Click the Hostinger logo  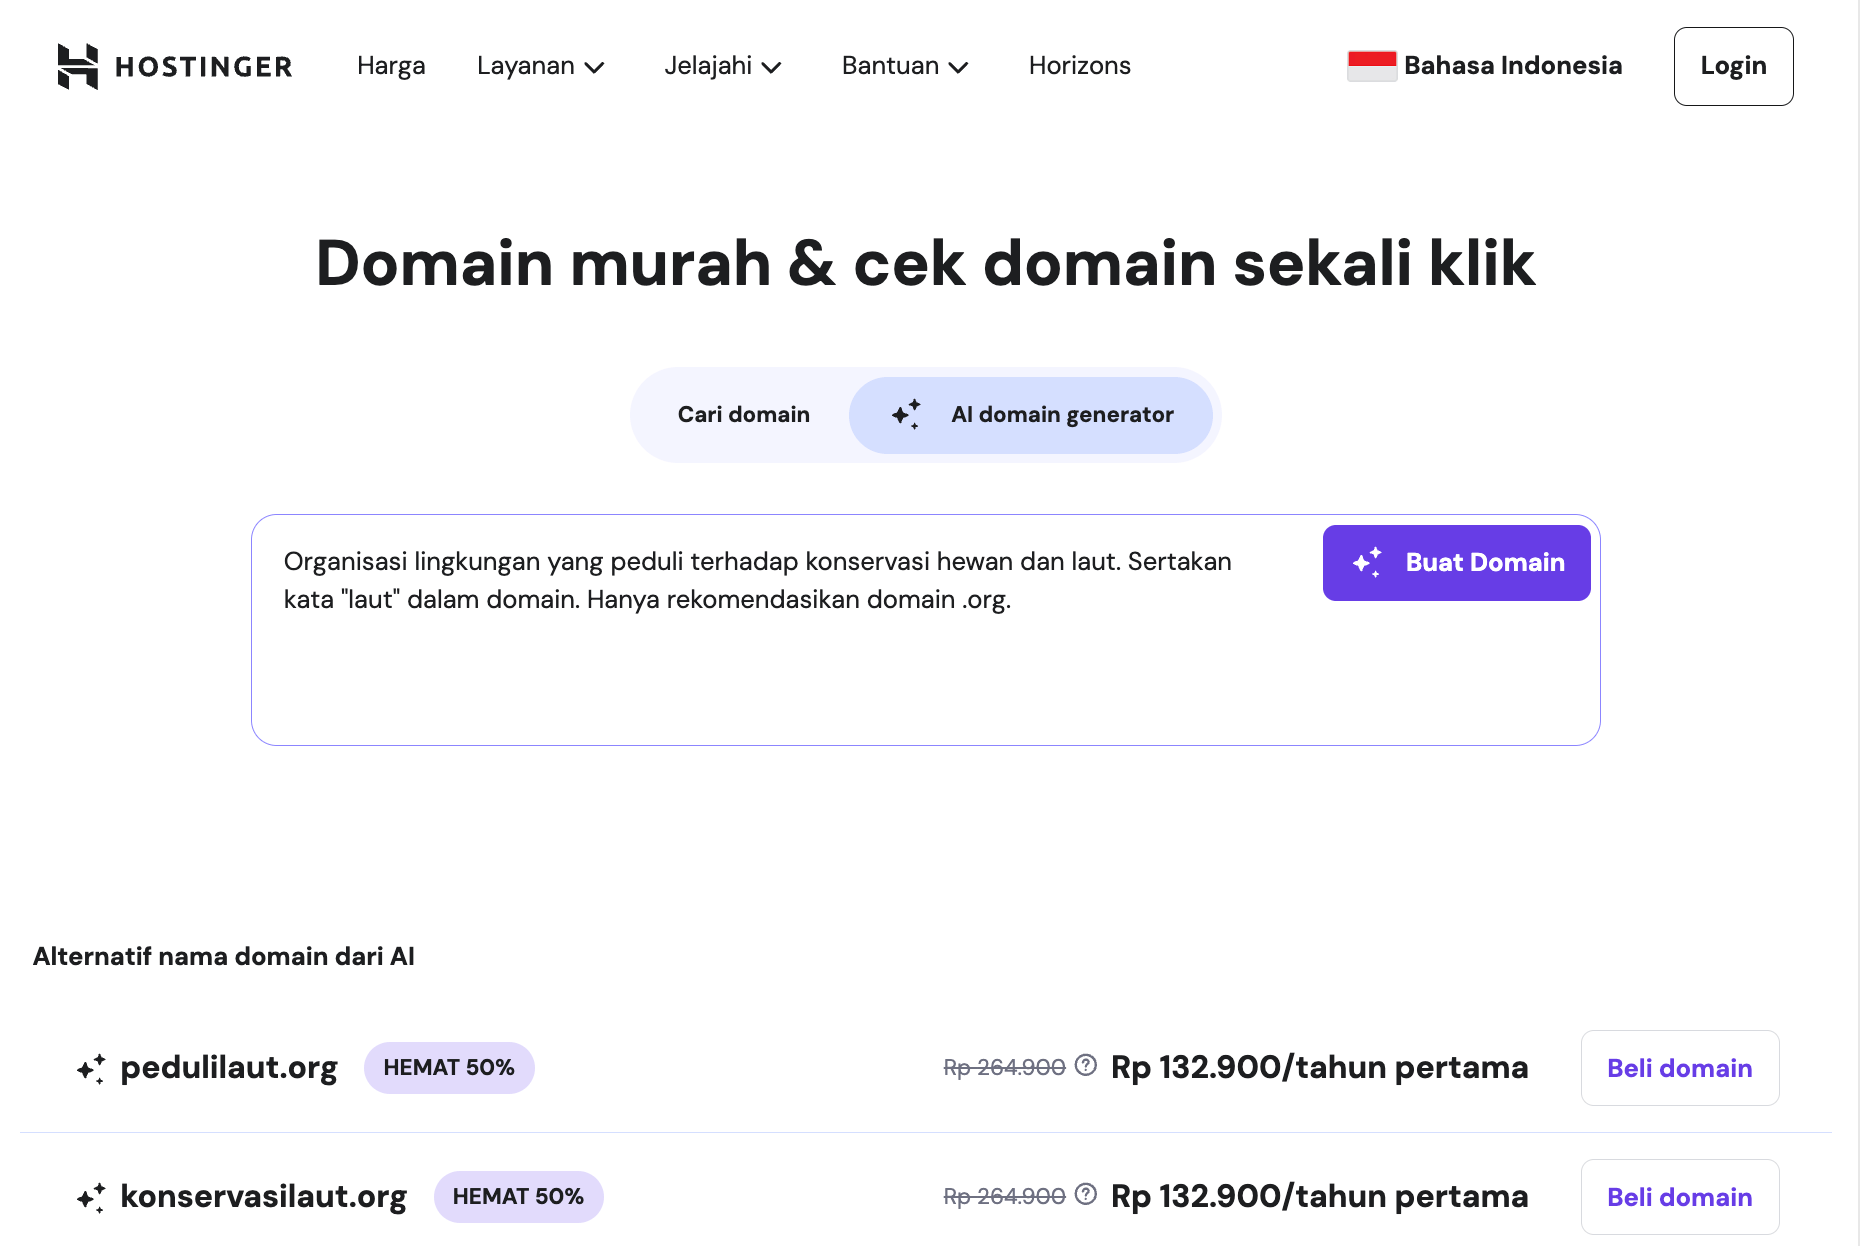pos(175,66)
